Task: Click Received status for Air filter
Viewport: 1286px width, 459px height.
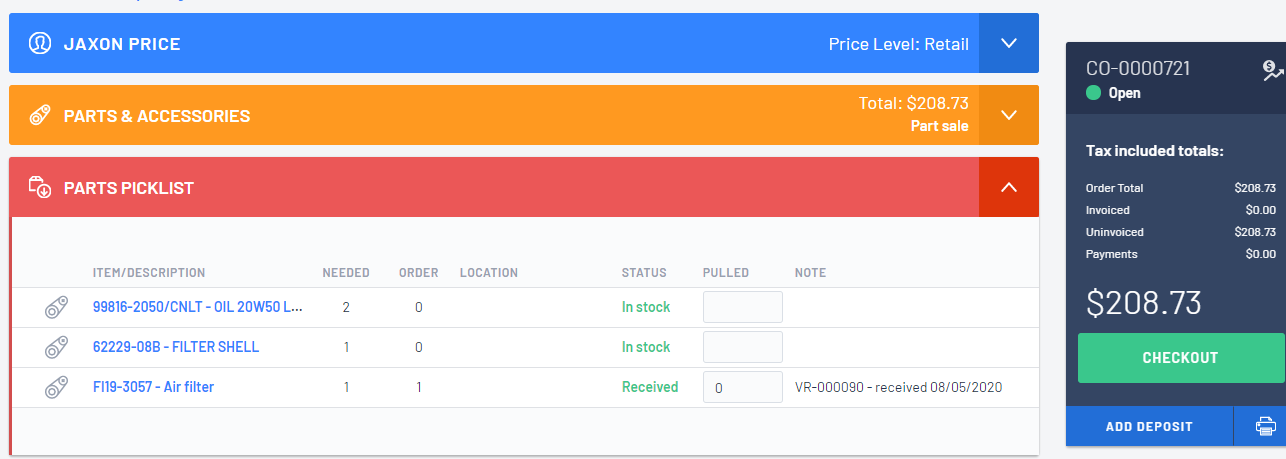Action: click(x=650, y=387)
